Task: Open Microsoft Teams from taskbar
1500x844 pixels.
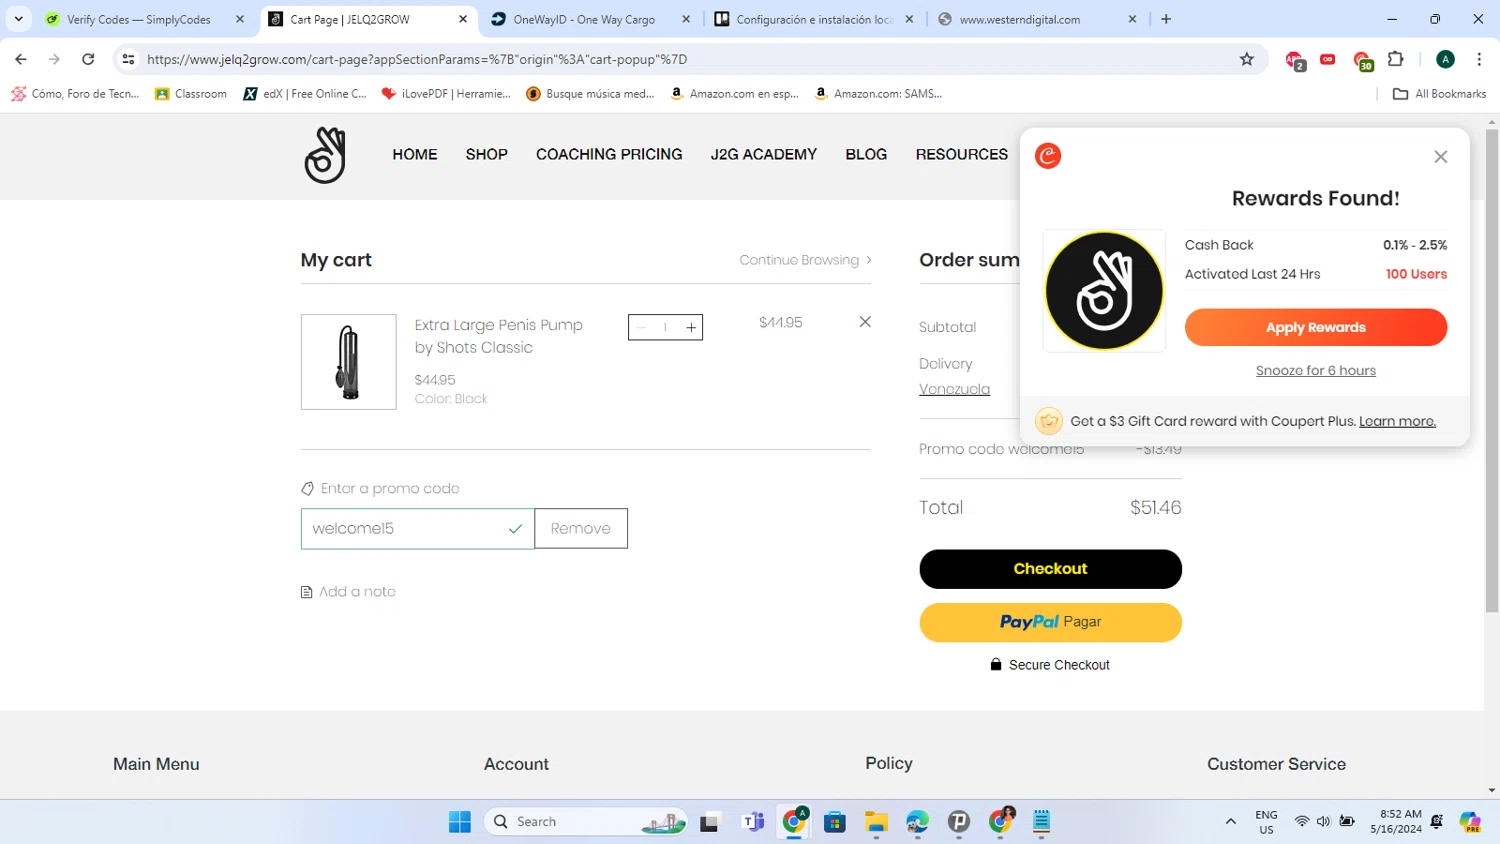Action: [x=752, y=822]
